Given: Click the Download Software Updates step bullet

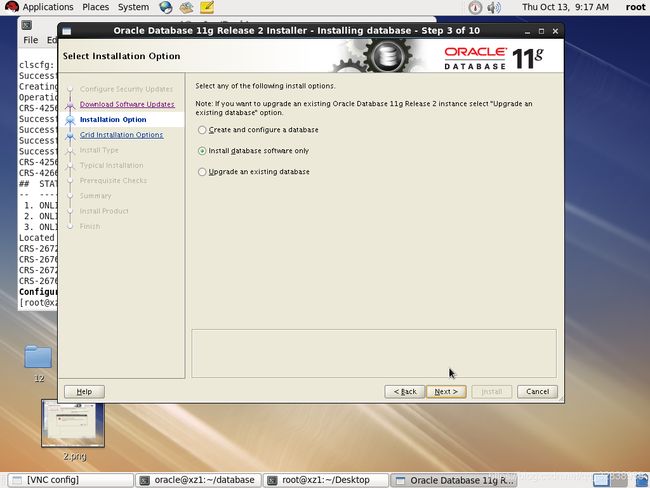Looking at the screenshot, I should [70, 104].
